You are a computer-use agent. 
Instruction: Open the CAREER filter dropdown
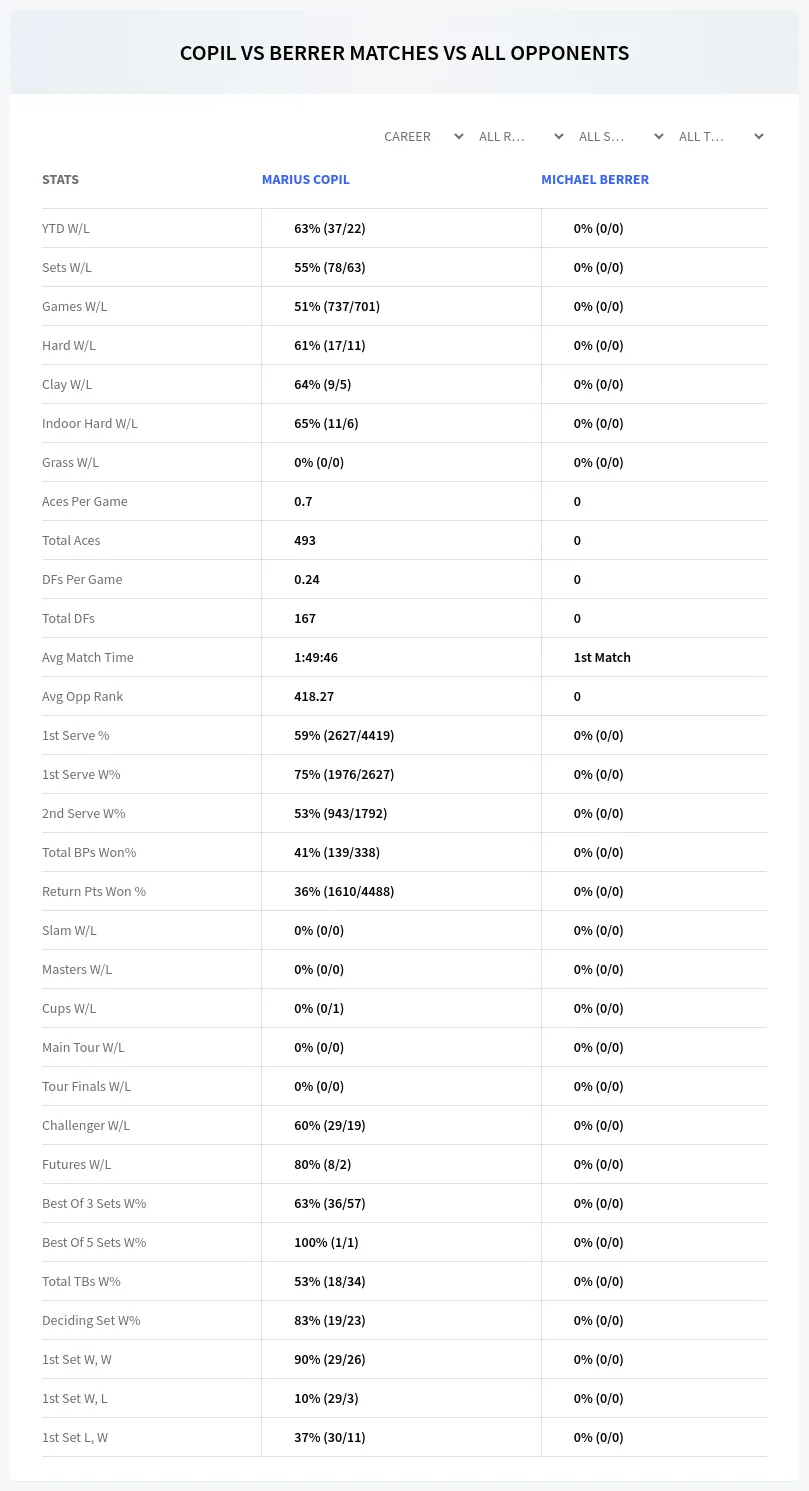(422, 136)
